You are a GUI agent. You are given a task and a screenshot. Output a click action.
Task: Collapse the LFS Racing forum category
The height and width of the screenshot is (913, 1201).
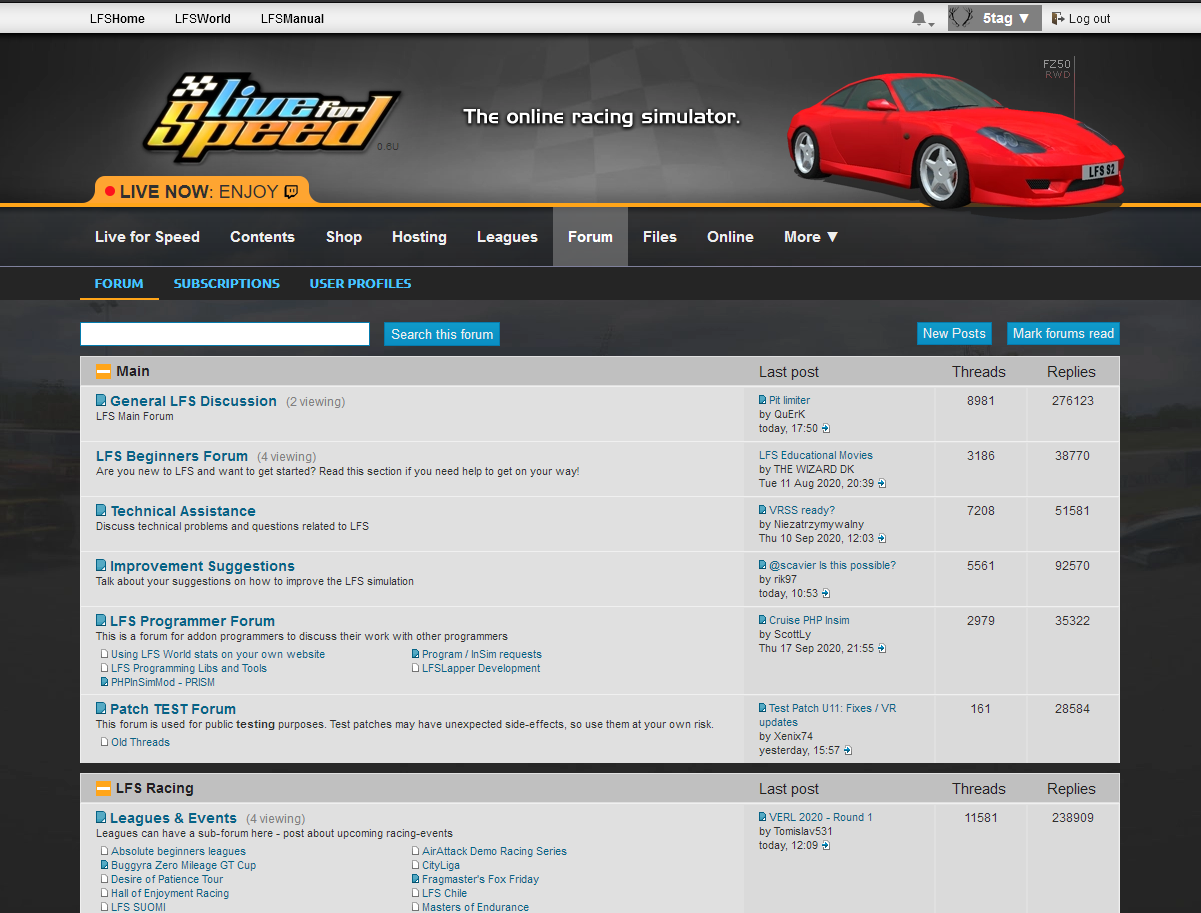pos(104,789)
